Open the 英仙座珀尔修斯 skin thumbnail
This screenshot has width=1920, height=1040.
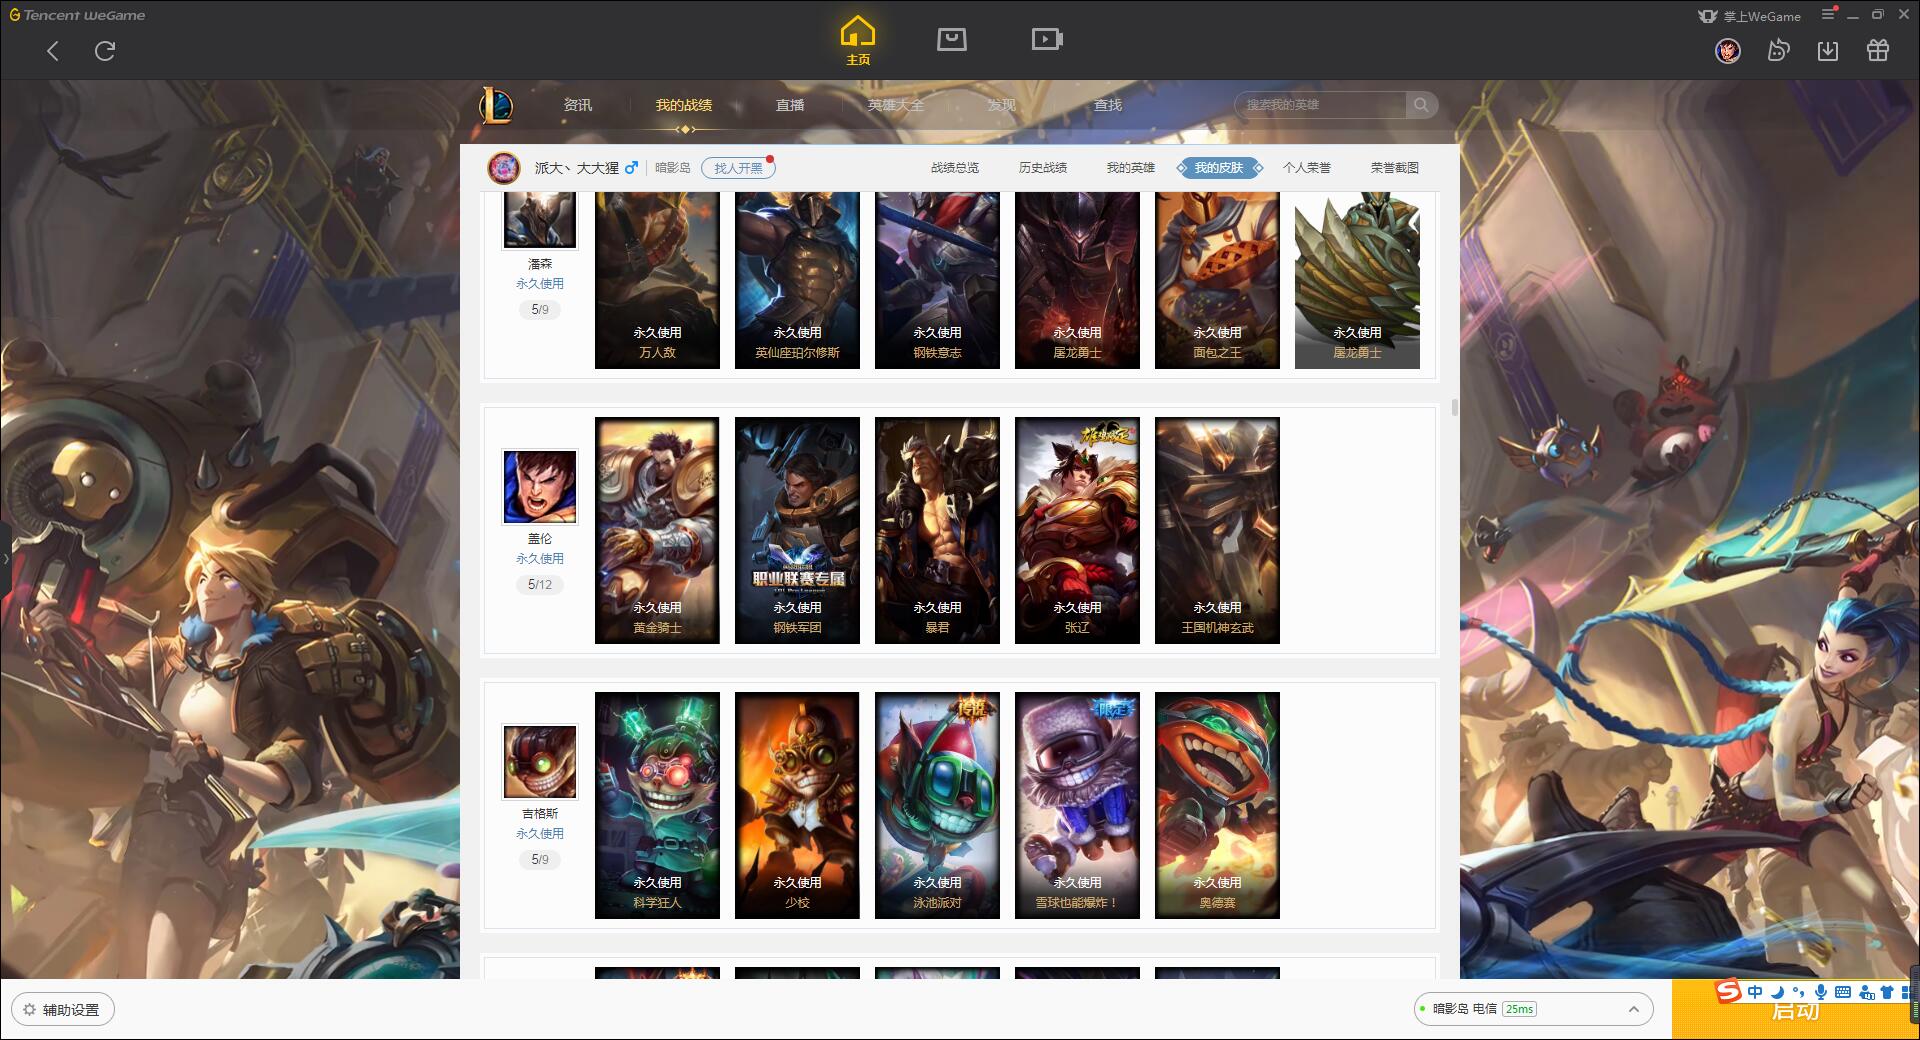pyautogui.click(x=797, y=281)
